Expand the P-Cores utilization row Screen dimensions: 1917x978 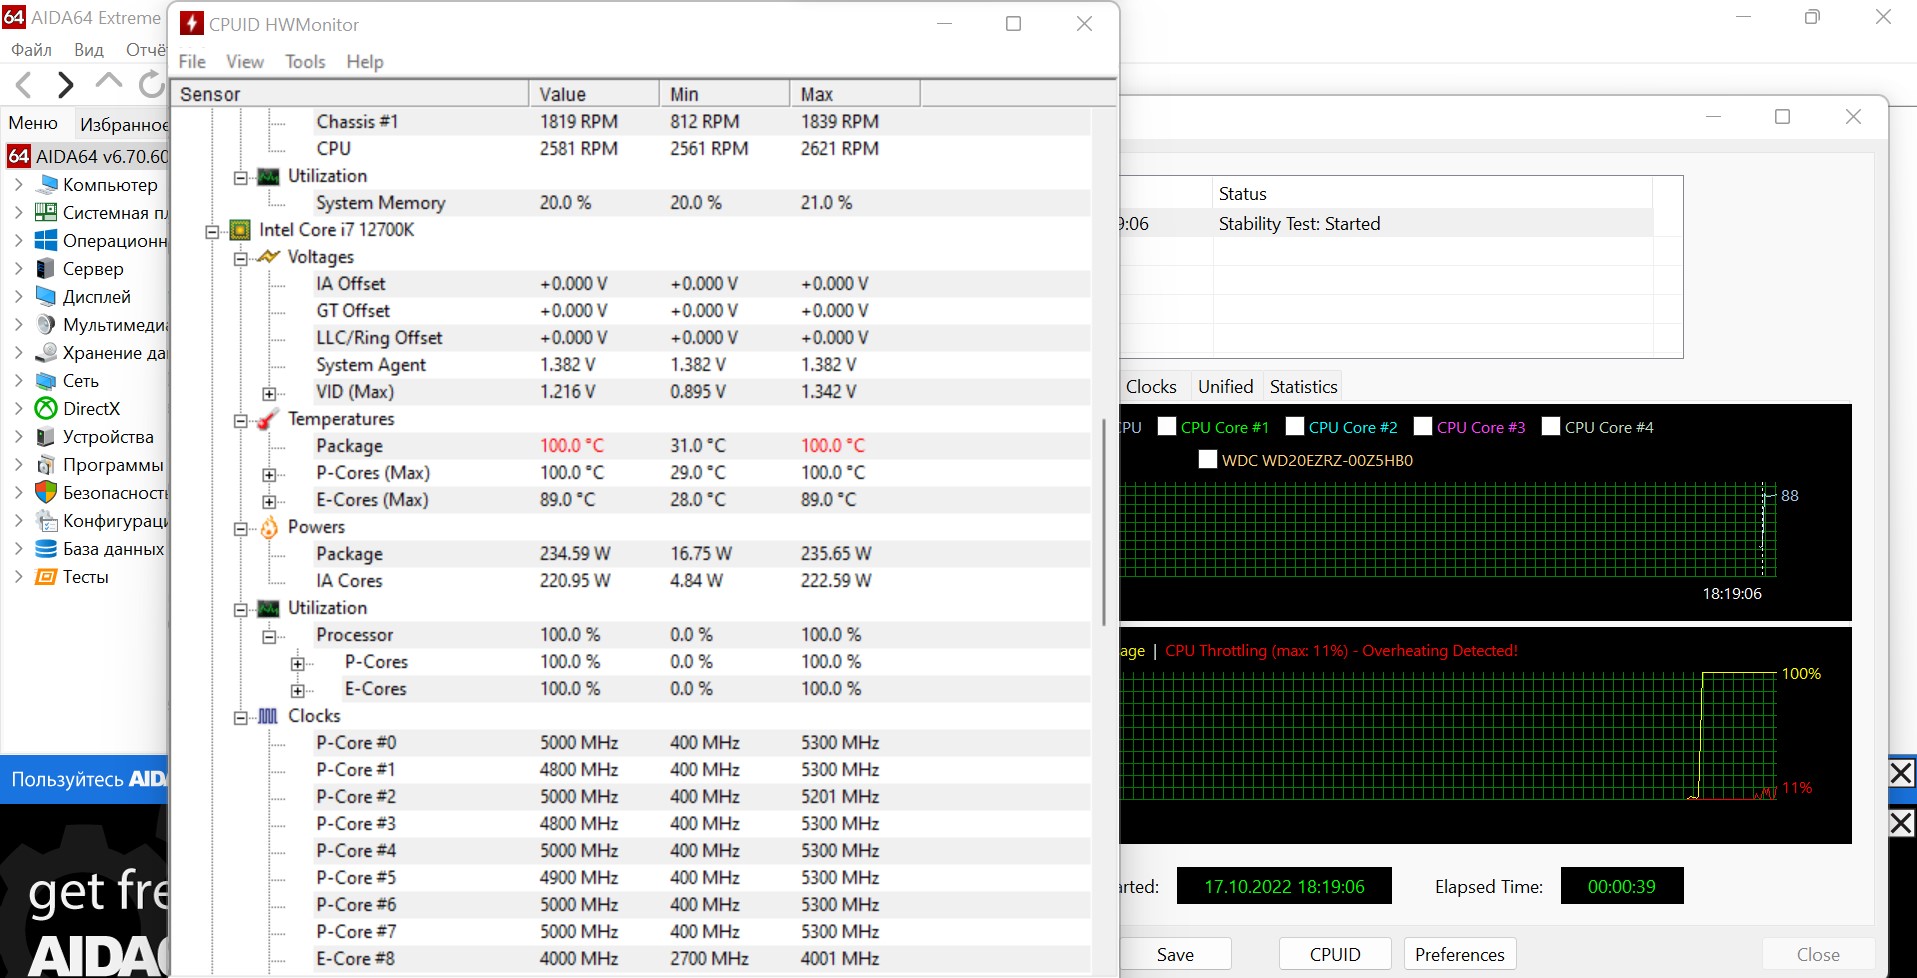pyautogui.click(x=297, y=663)
